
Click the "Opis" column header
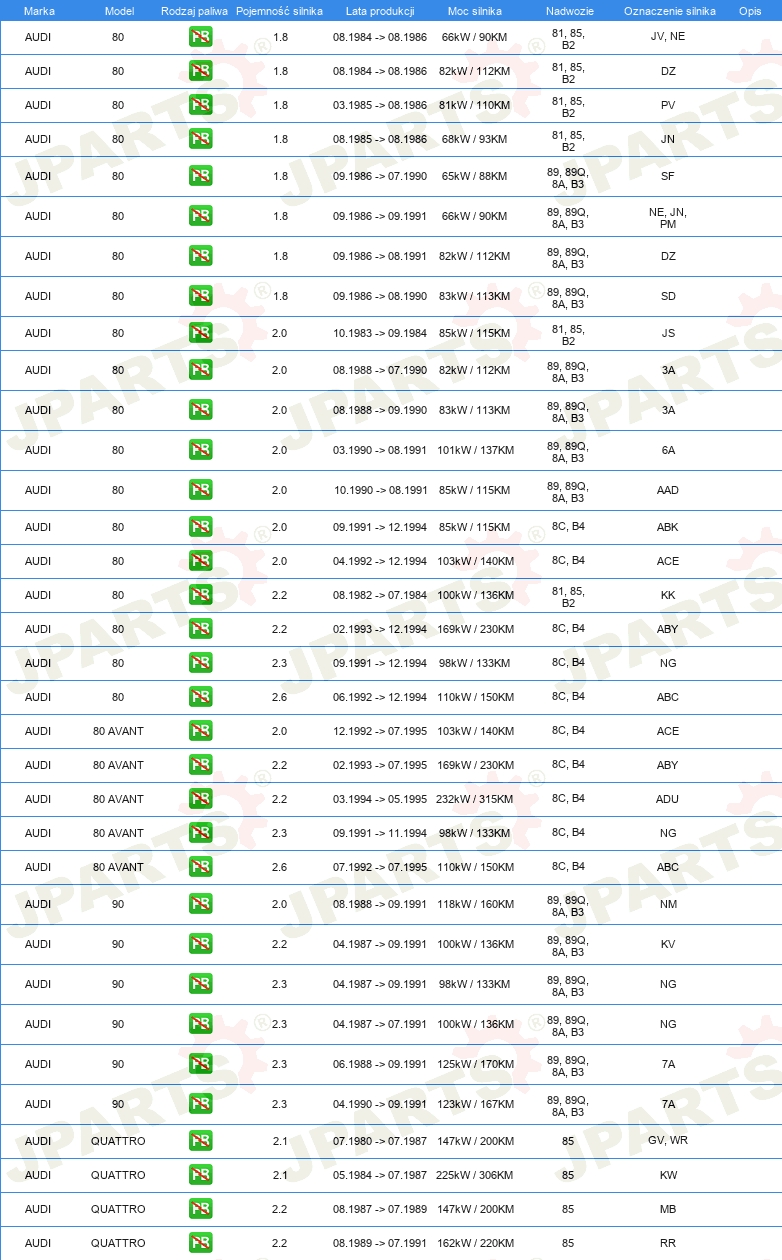coord(750,10)
